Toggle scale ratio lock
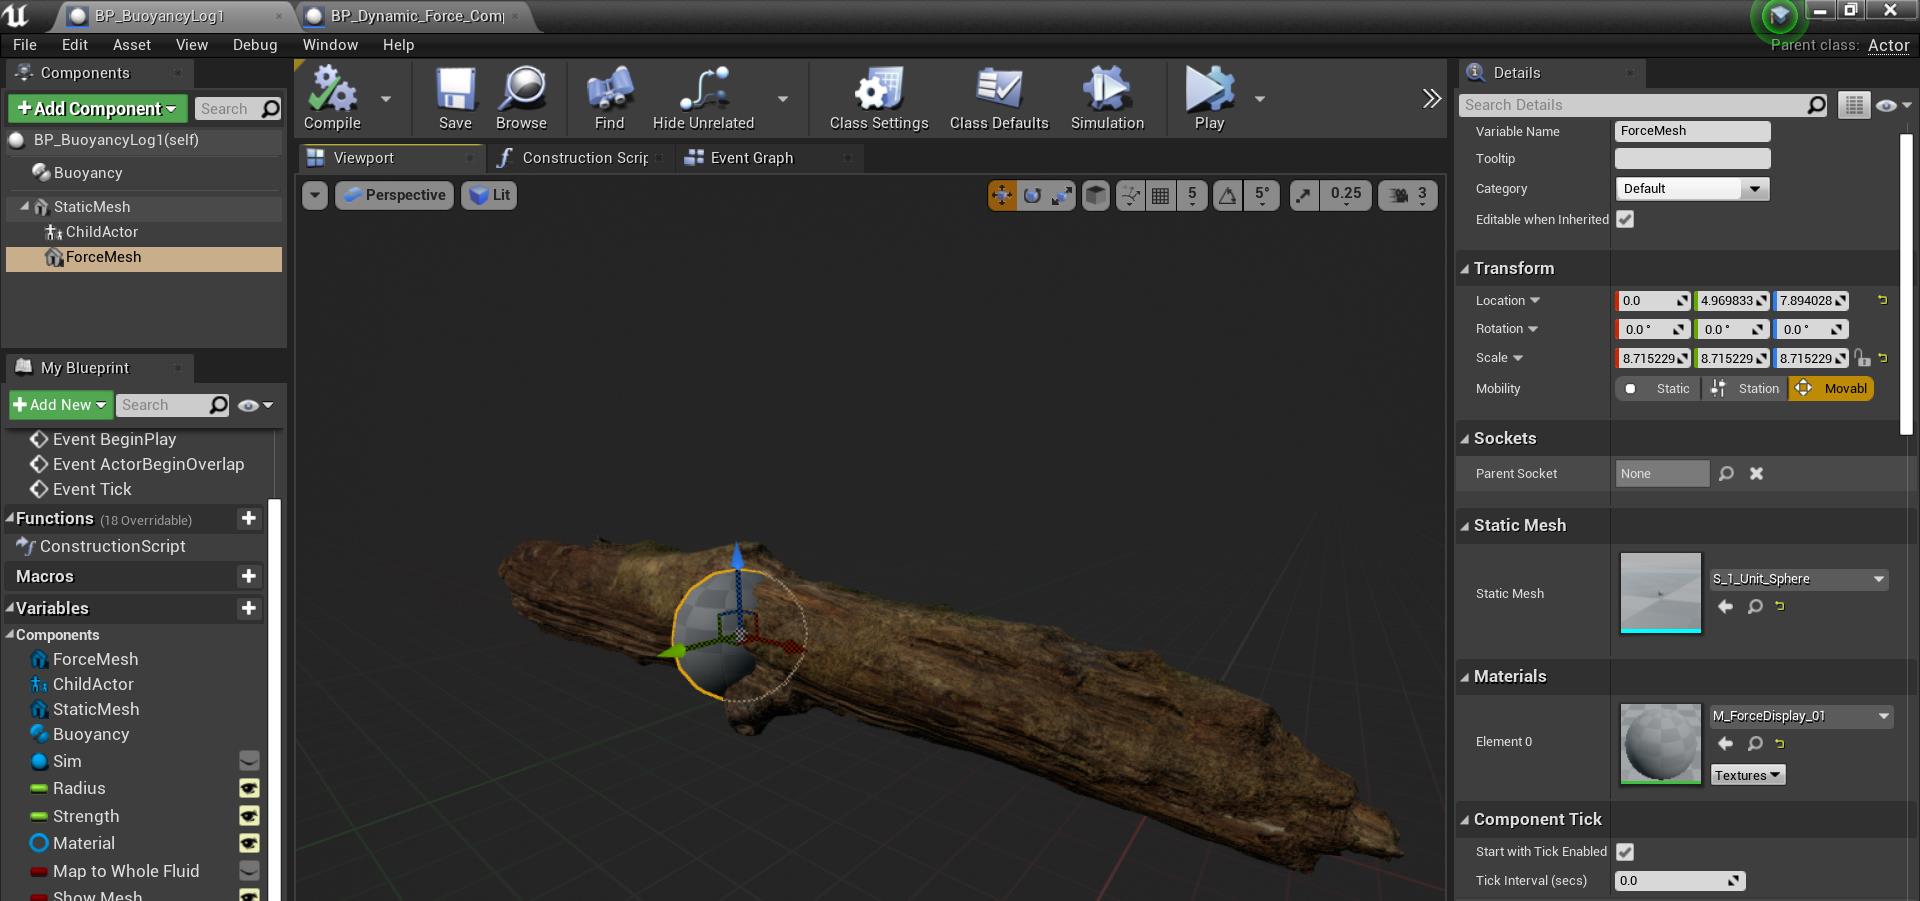 (x=1862, y=358)
